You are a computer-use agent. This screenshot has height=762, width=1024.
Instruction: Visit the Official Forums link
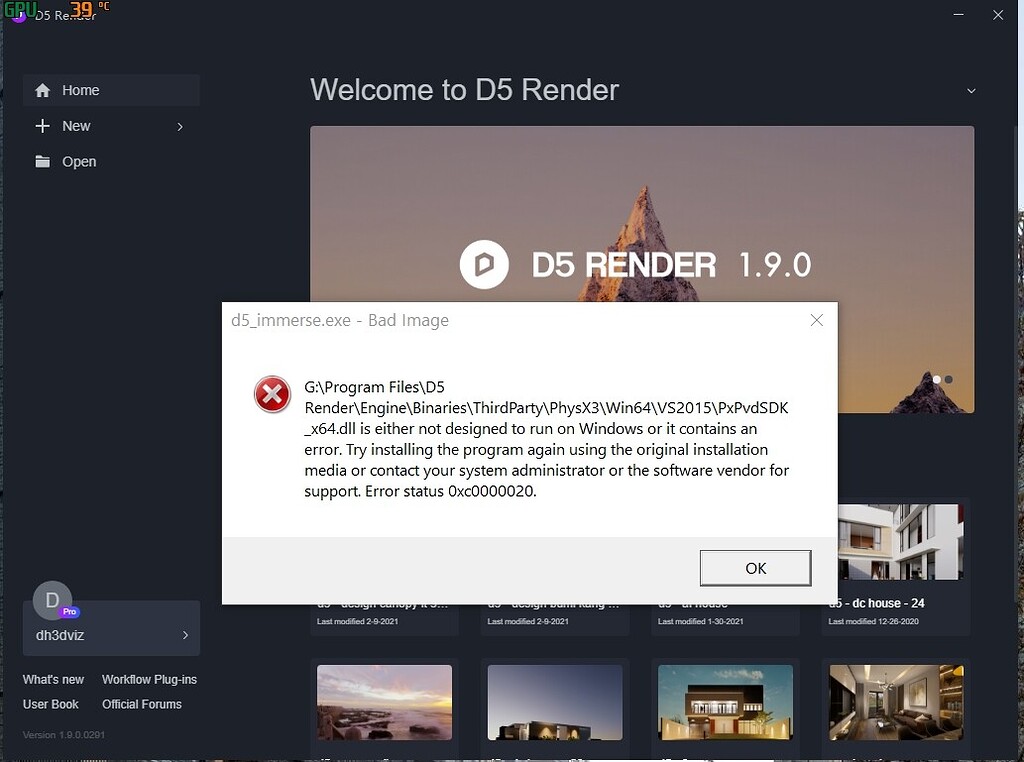click(x=142, y=704)
